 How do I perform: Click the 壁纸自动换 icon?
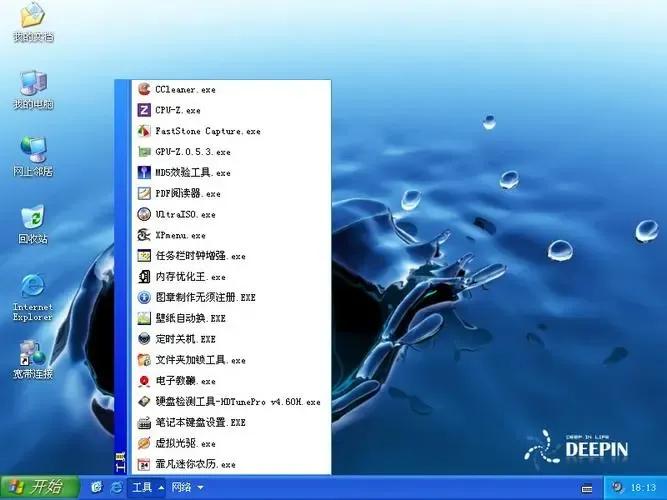coord(144,318)
